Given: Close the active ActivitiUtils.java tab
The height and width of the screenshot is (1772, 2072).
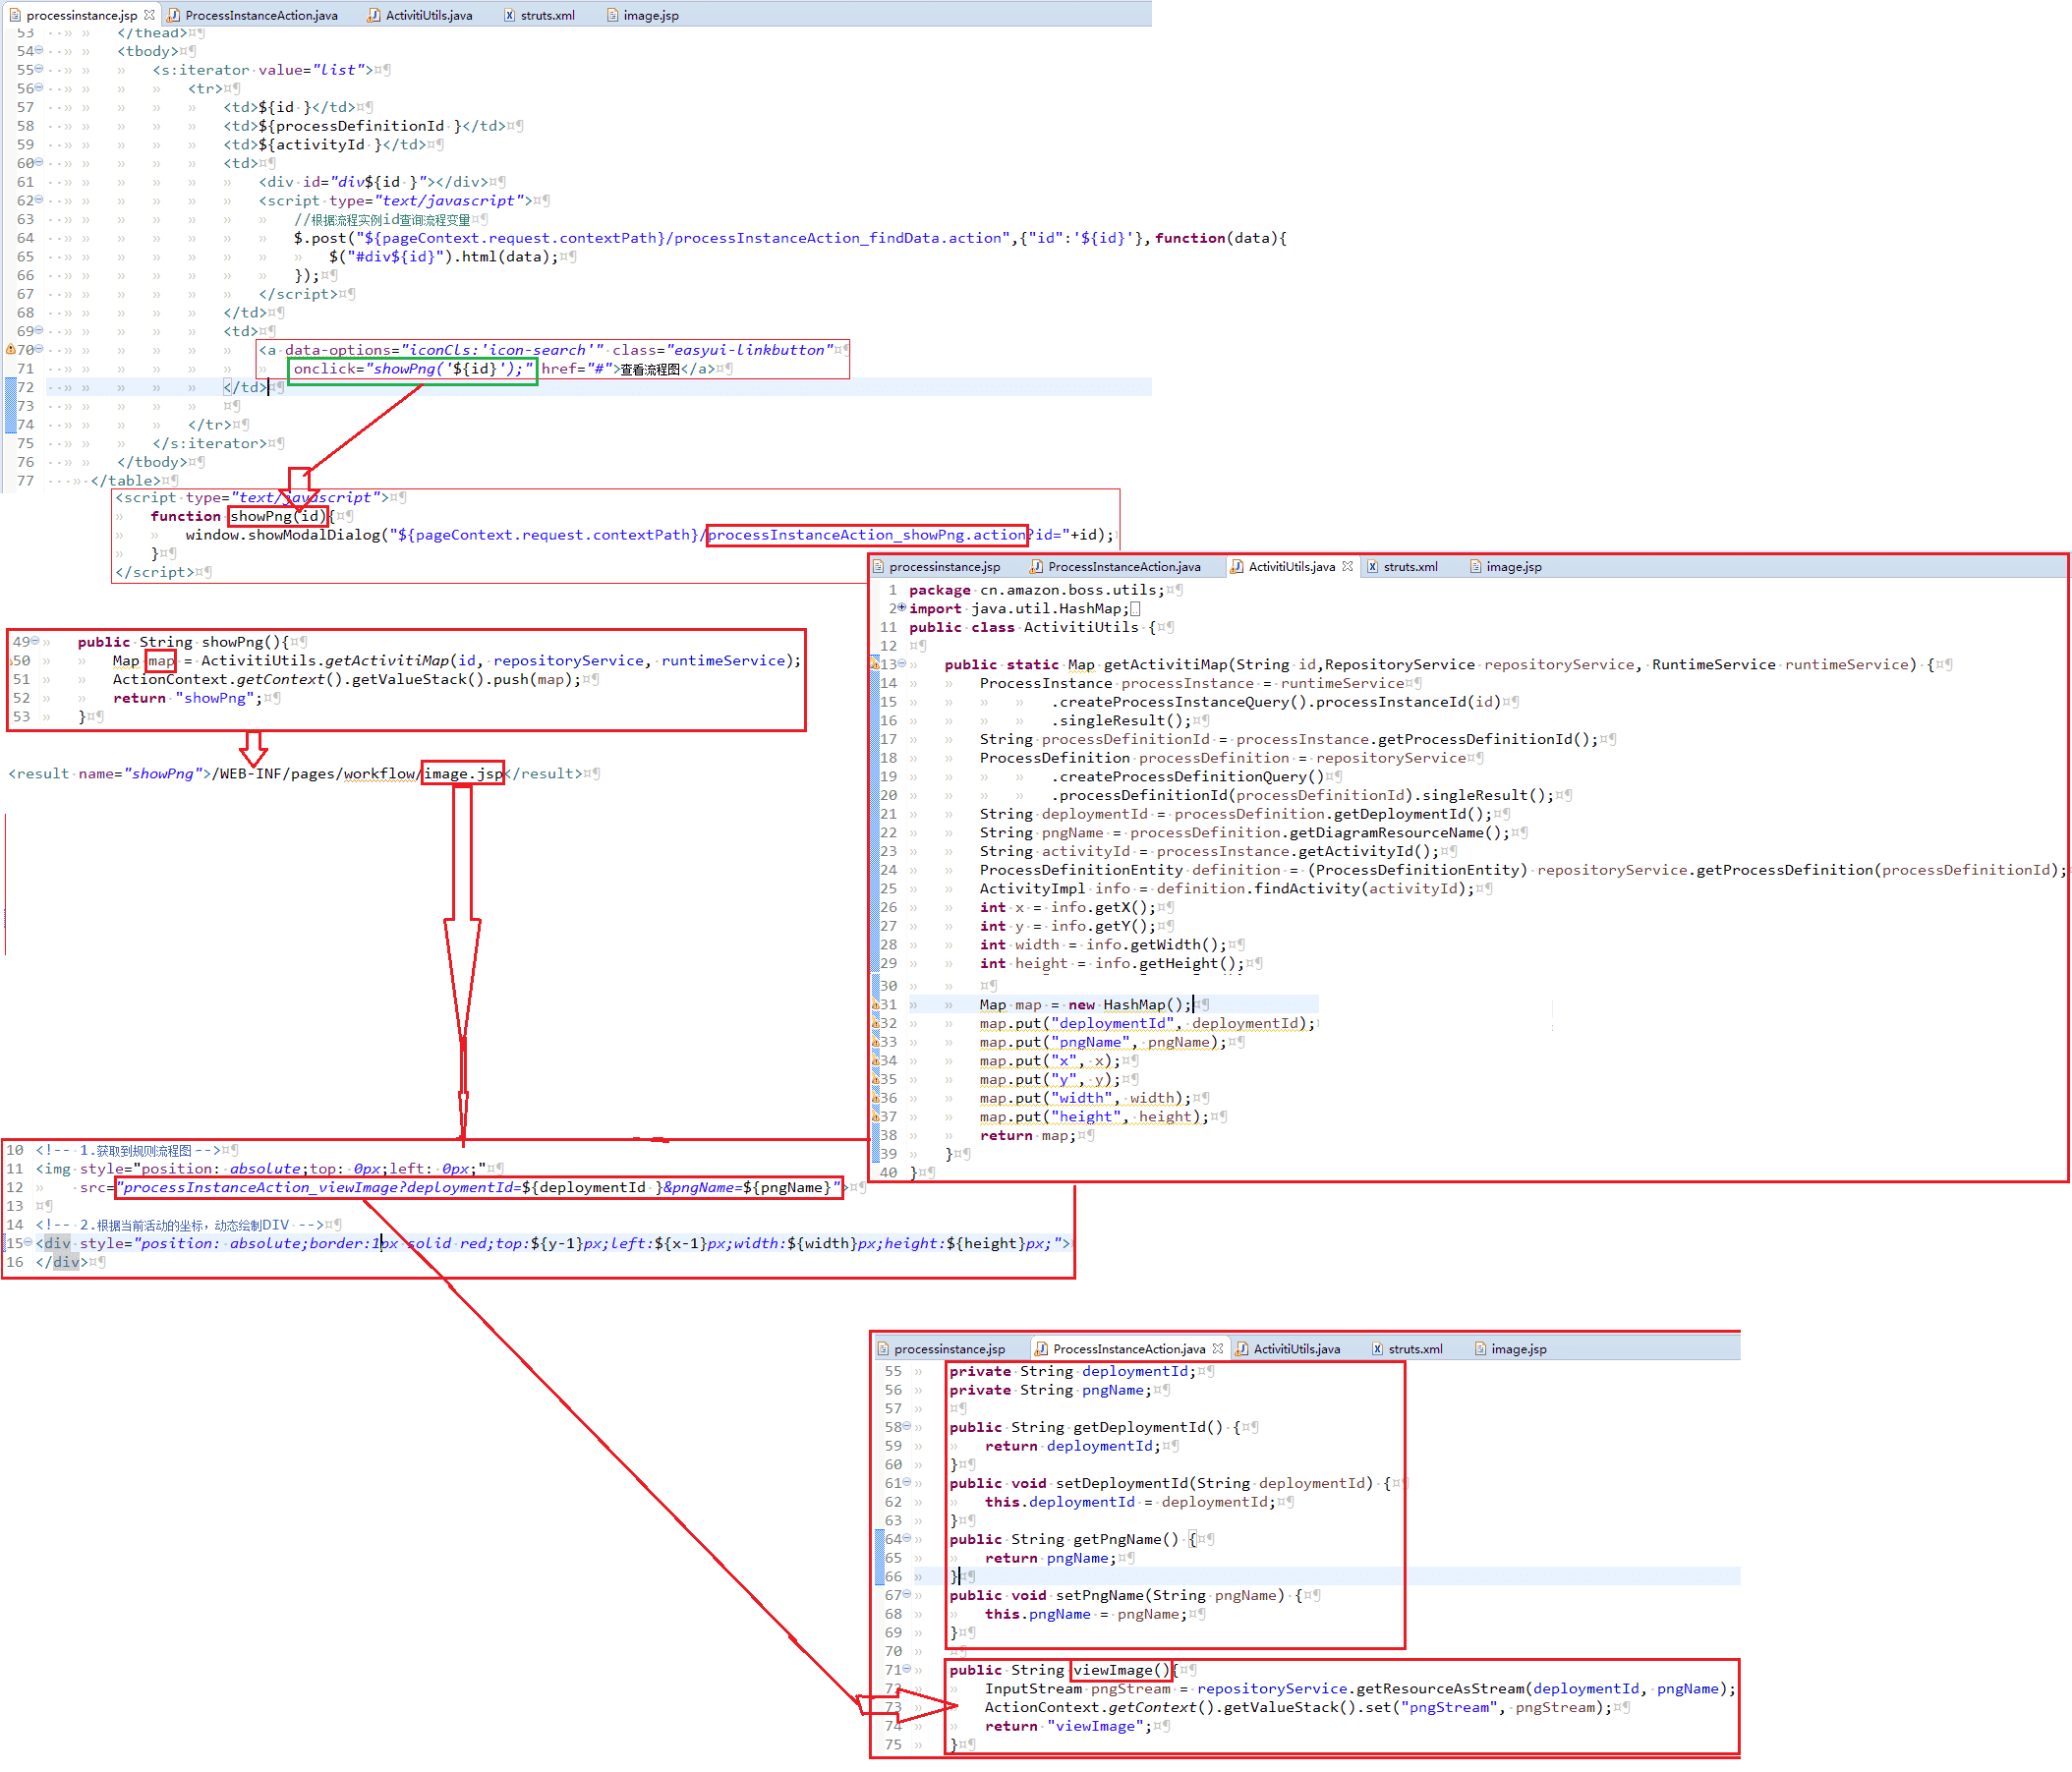Looking at the screenshot, I should (1347, 566).
